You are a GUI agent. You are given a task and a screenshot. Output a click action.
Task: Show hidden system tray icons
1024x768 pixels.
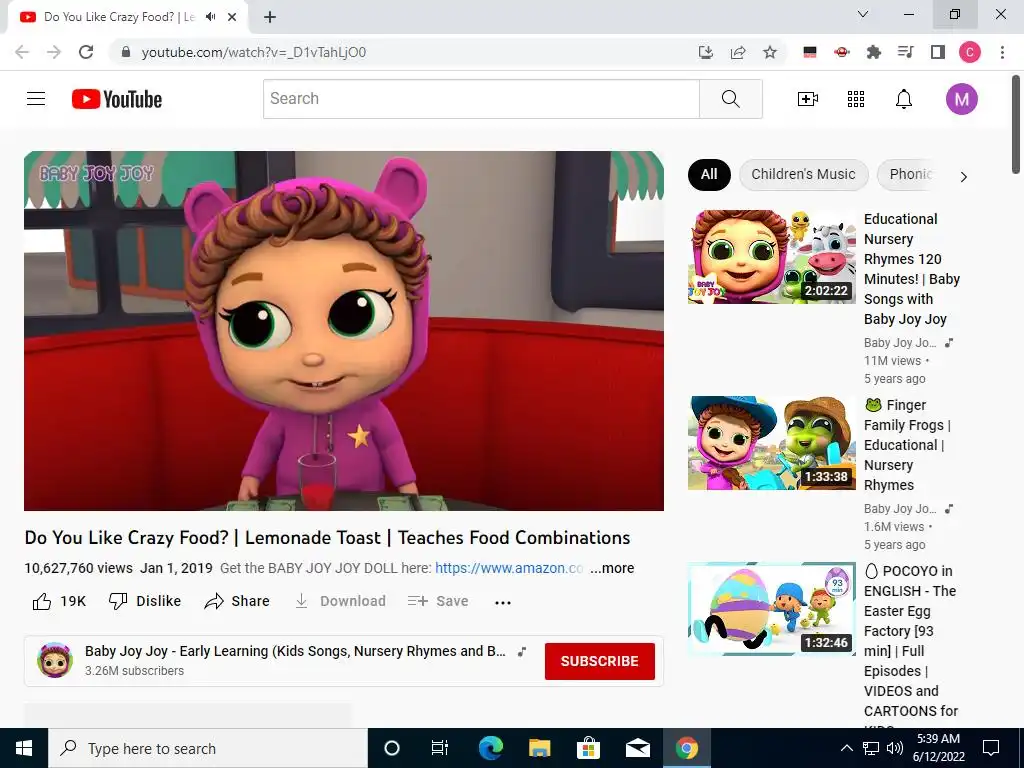click(x=846, y=748)
